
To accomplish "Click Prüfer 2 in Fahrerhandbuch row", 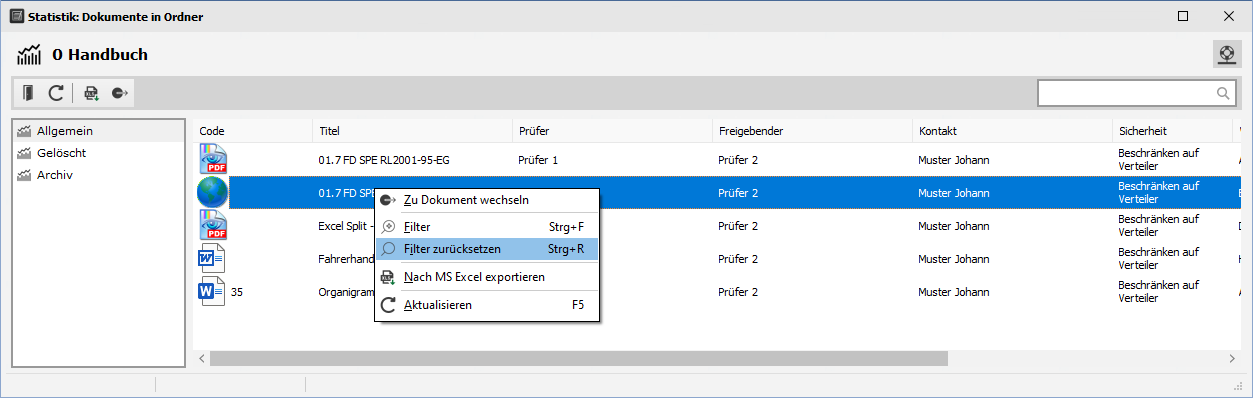I will 738,259.
